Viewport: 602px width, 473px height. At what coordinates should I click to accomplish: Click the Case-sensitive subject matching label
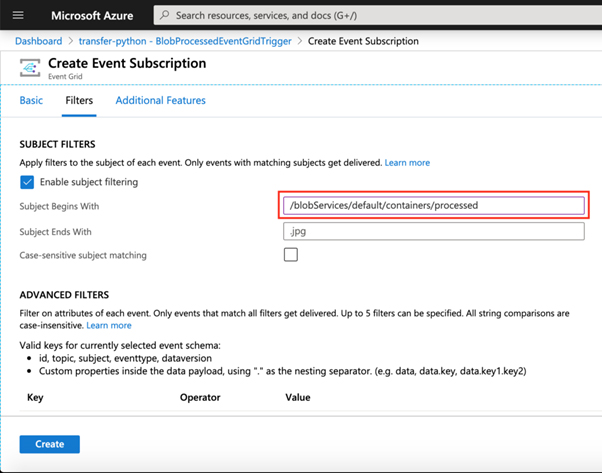click(83, 255)
